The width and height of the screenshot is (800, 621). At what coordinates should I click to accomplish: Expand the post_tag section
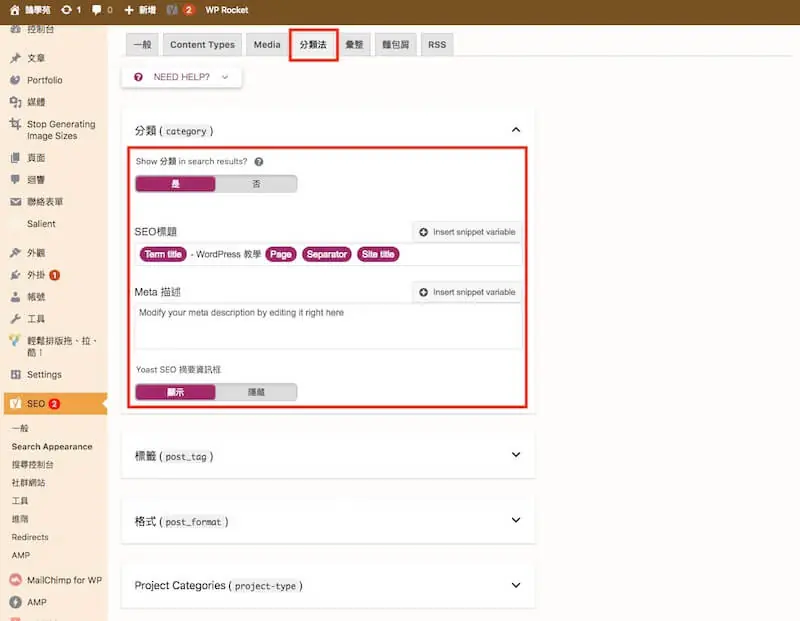[516, 455]
